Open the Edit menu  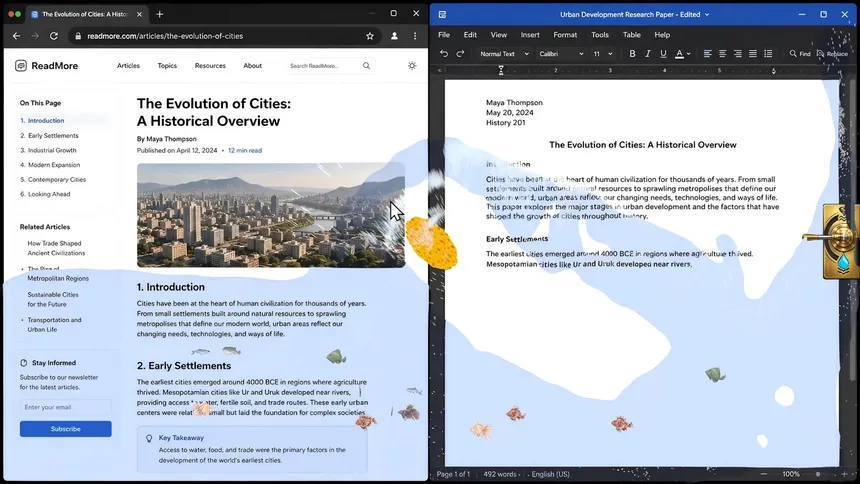(x=470, y=35)
